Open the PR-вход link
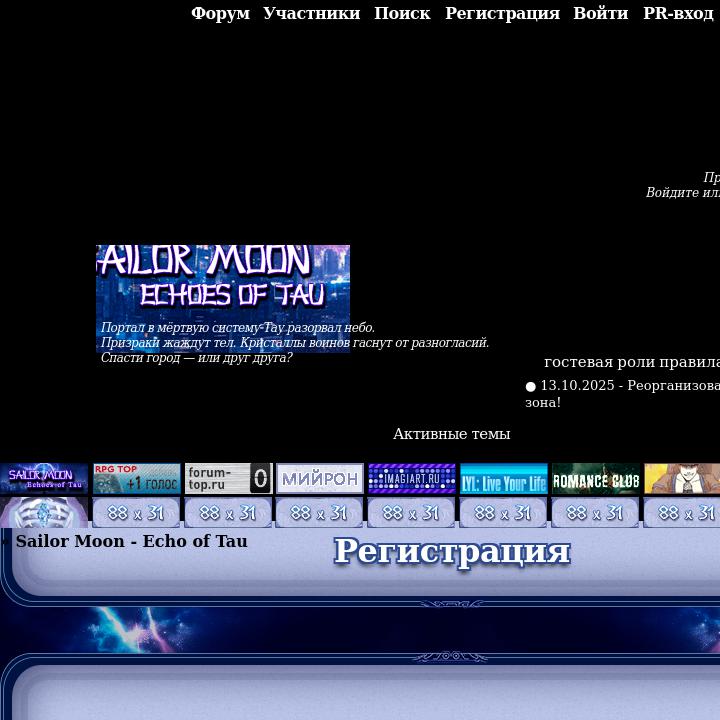 pos(678,13)
